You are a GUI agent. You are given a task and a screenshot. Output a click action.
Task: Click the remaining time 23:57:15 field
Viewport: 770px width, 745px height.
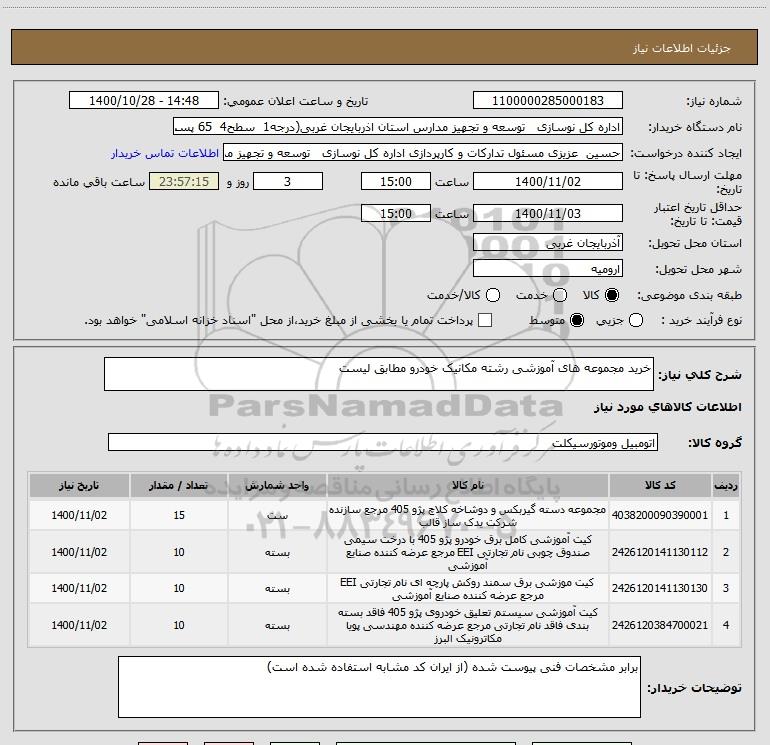[184, 181]
